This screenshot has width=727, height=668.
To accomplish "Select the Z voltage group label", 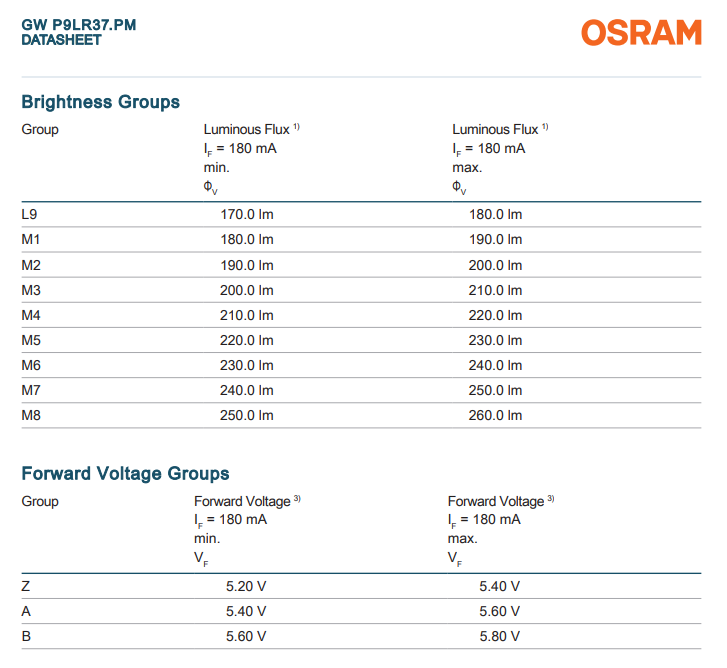I will coord(26,586).
